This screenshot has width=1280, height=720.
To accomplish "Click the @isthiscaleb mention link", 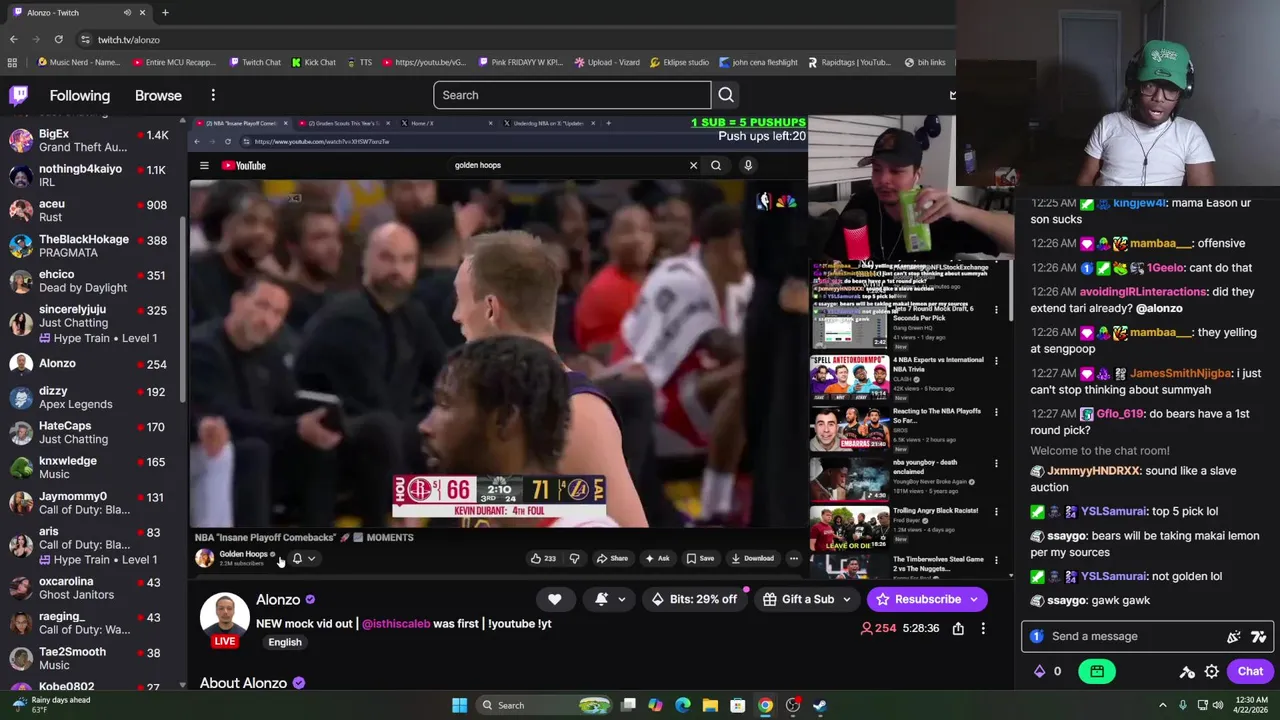I will [396, 623].
